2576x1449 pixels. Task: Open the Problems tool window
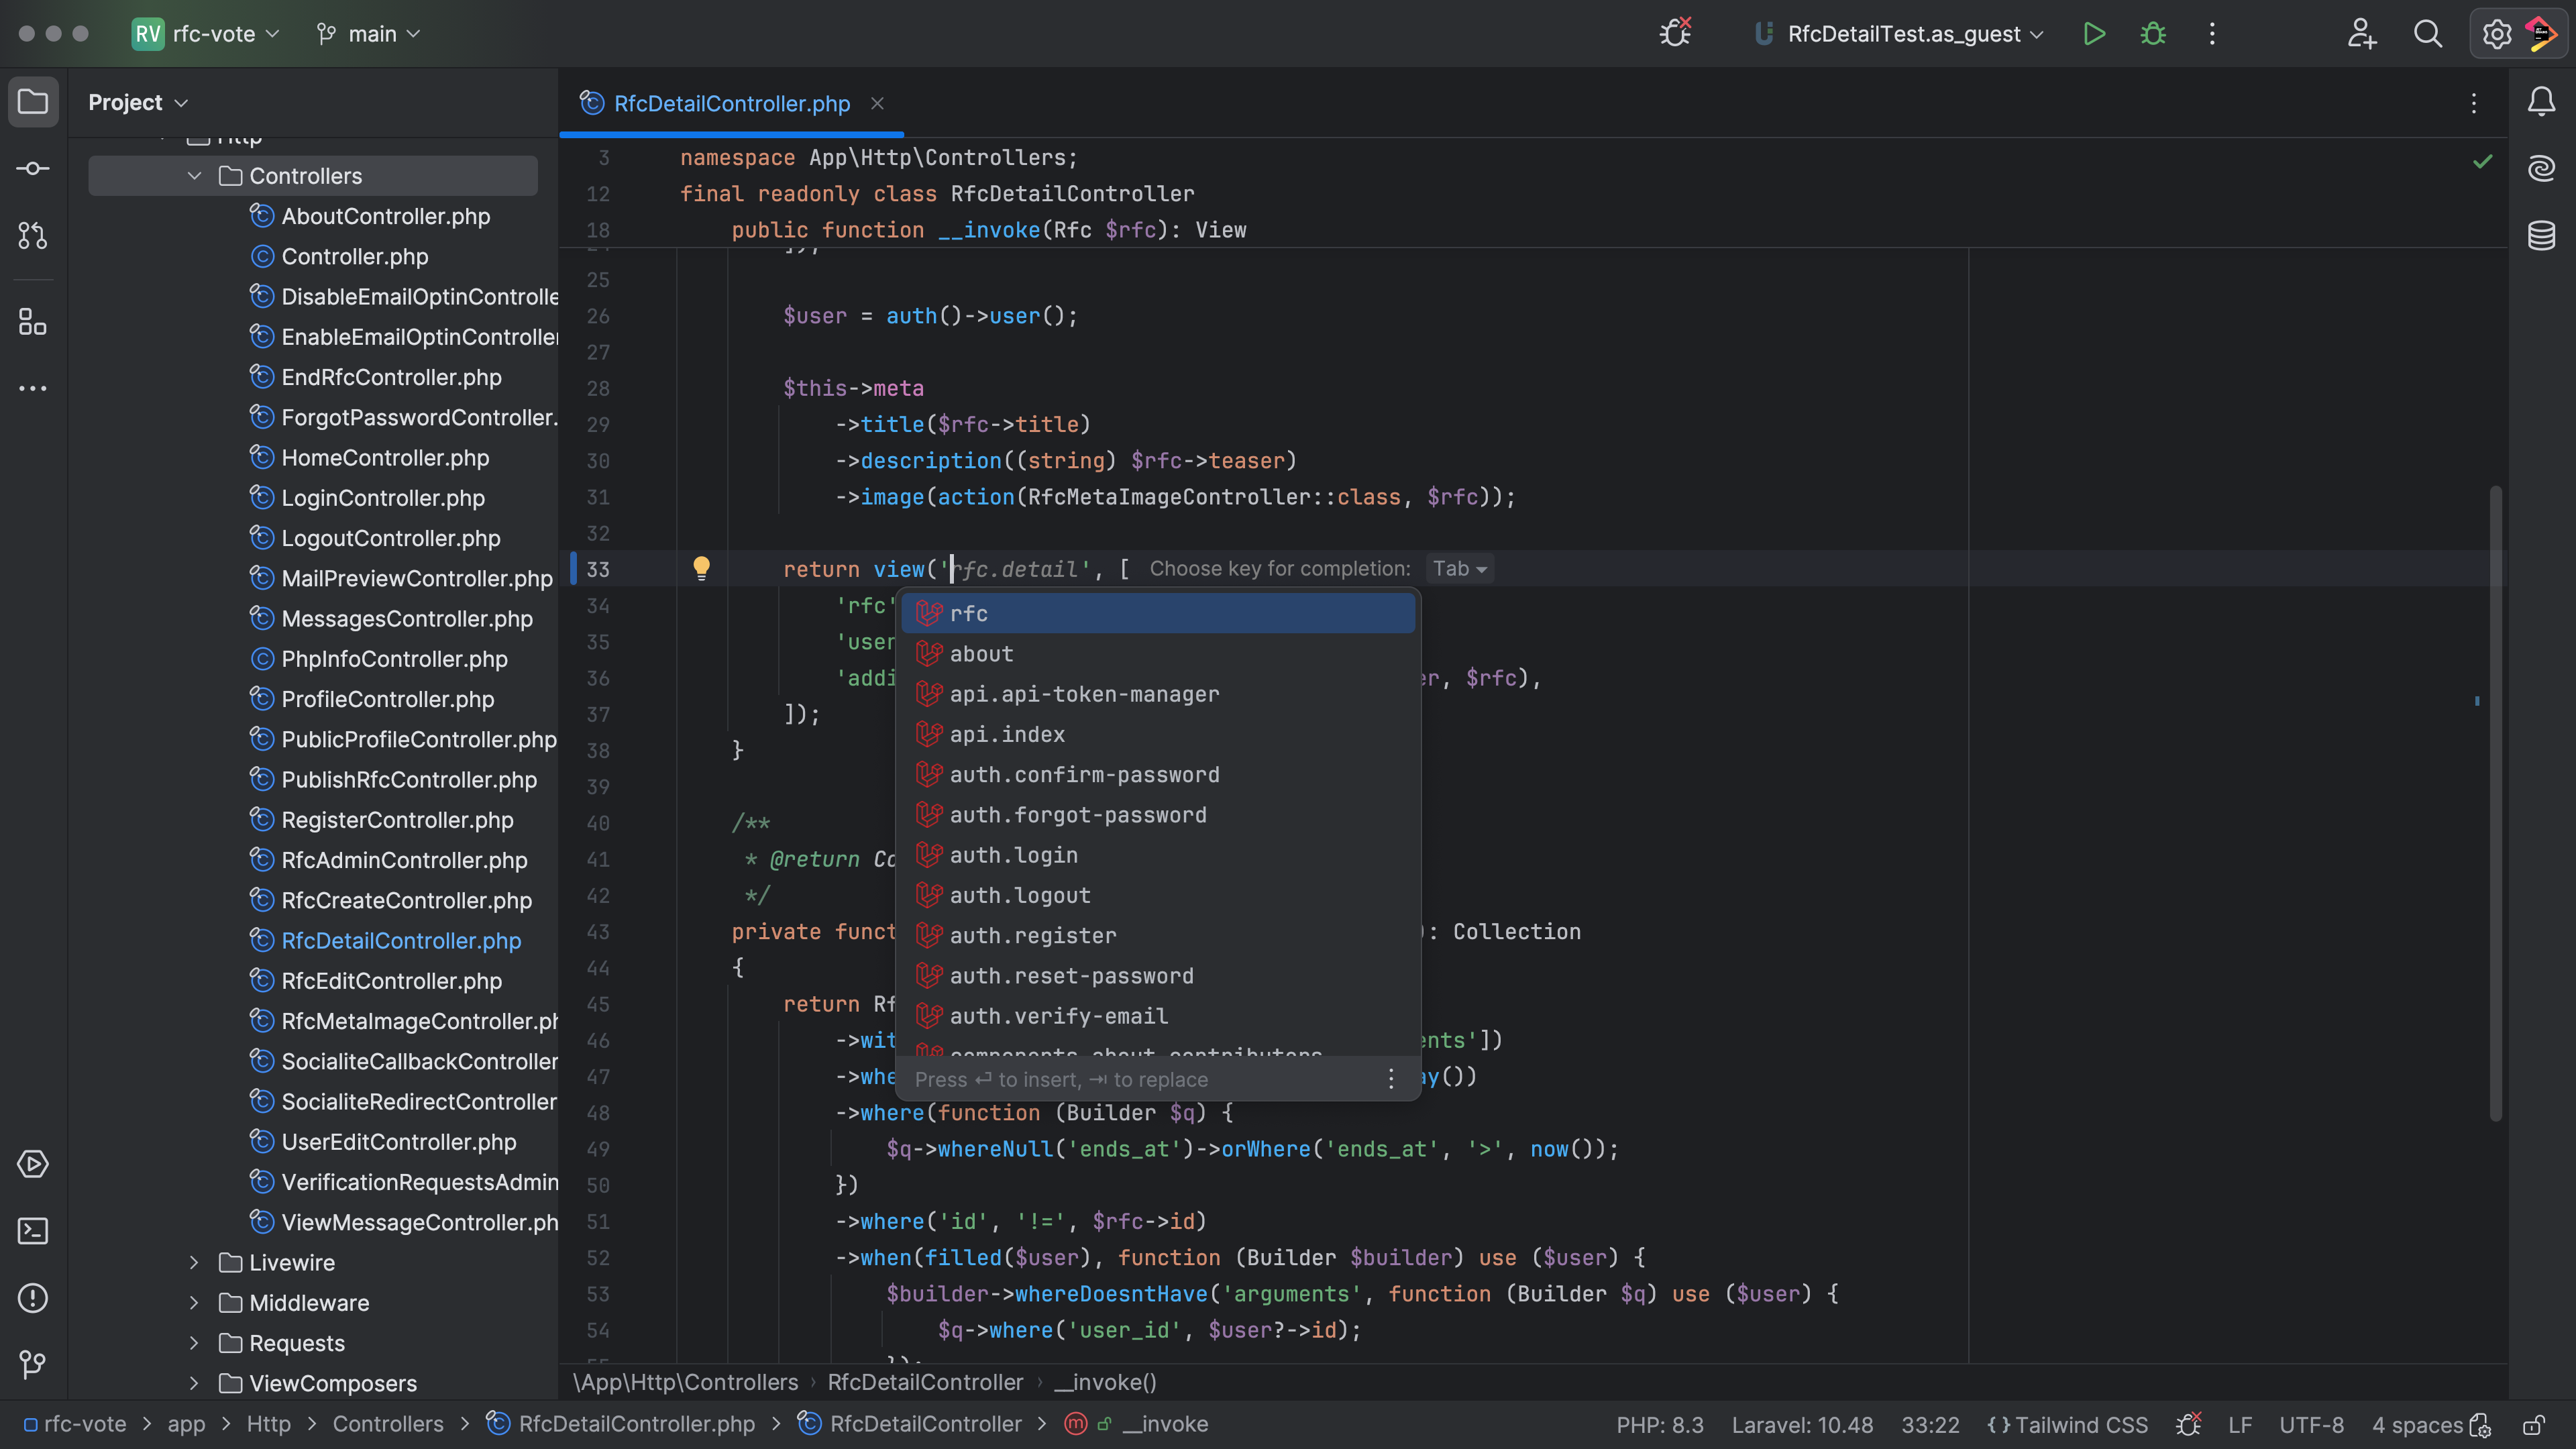pos(33,1299)
